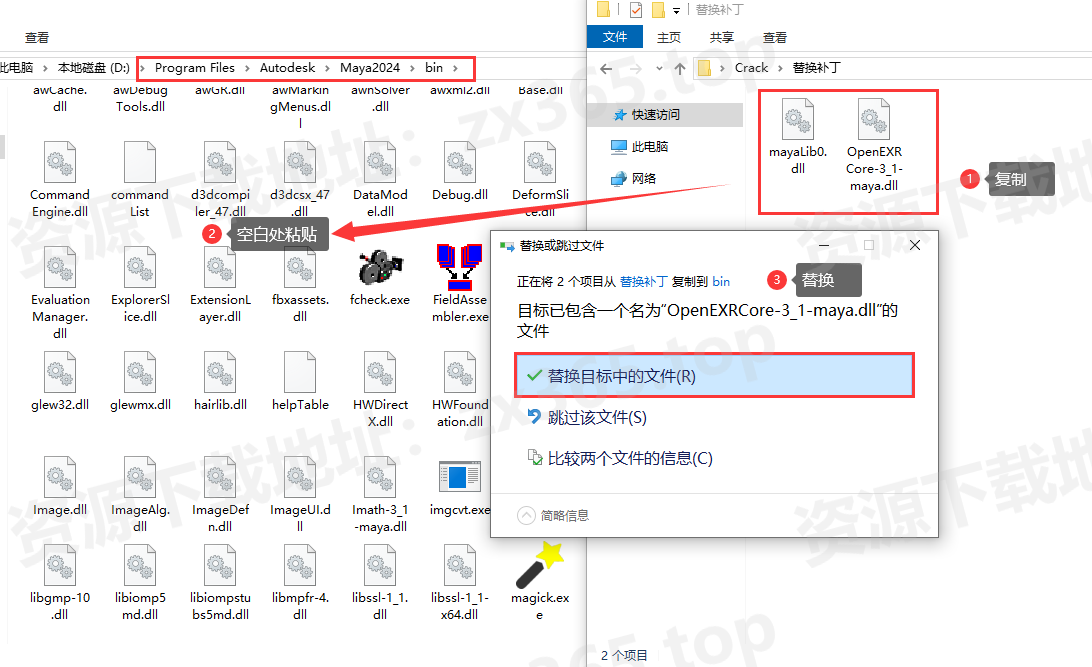Open recent locations dropdown arrow

tap(659, 68)
